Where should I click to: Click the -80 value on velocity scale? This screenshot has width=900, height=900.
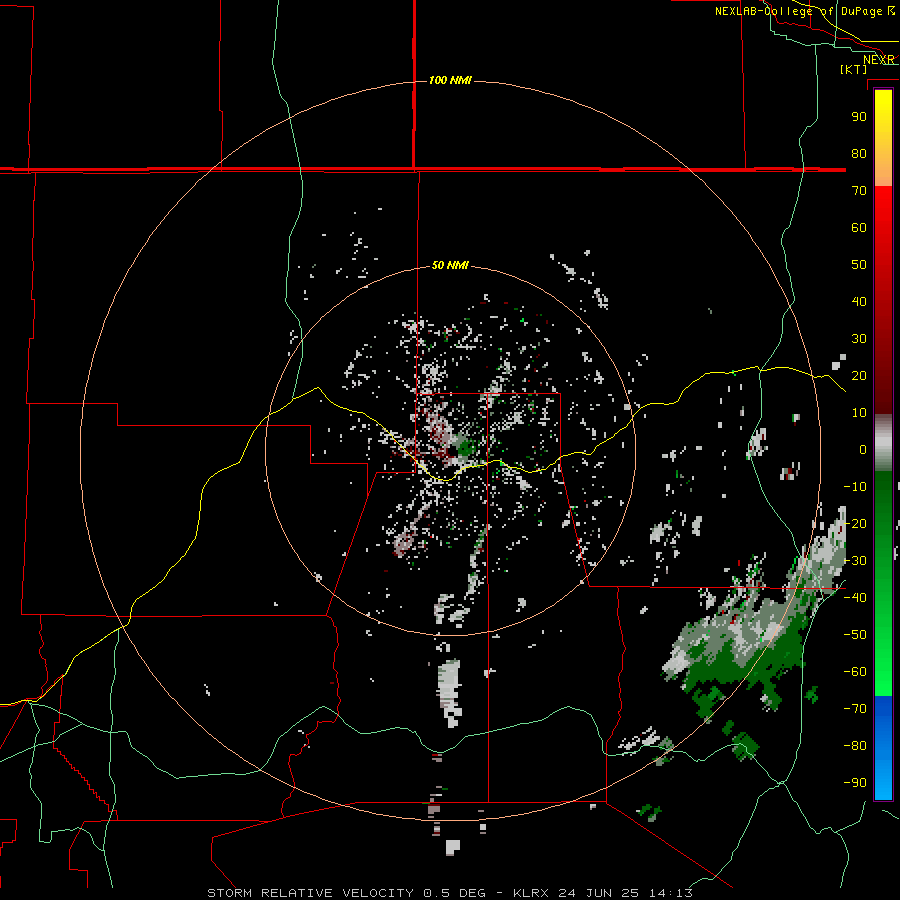click(x=855, y=746)
